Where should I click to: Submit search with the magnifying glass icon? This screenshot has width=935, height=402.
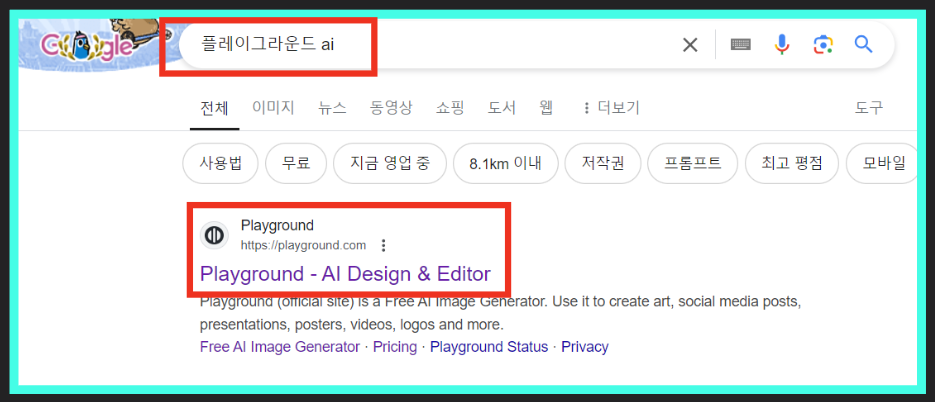[x=863, y=44]
